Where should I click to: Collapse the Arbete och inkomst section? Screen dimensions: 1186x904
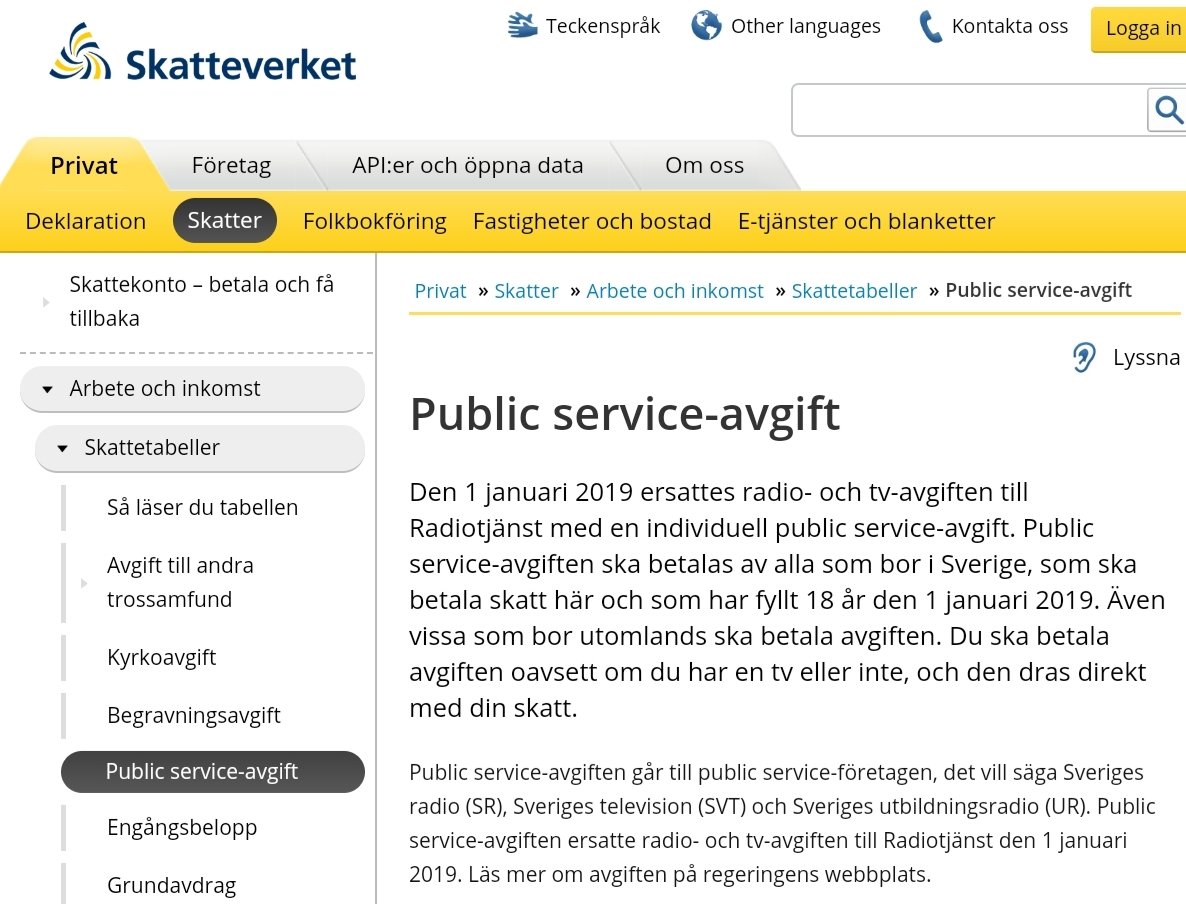click(x=48, y=389)
